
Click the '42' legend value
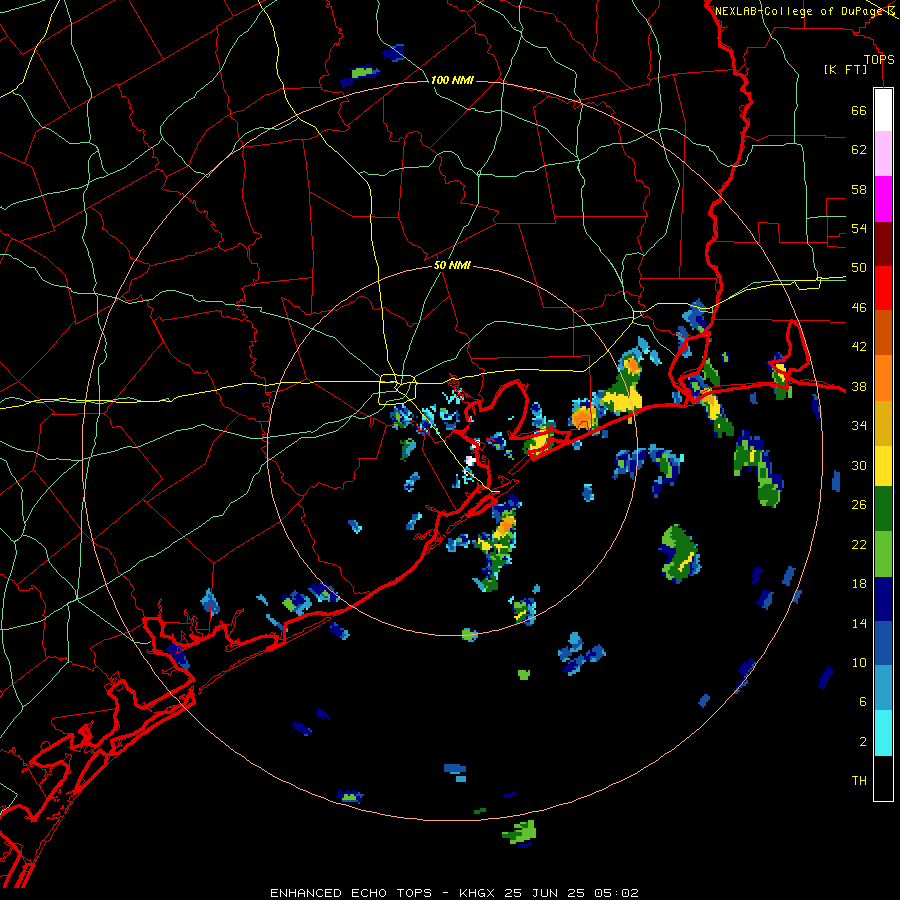point(859,347)
